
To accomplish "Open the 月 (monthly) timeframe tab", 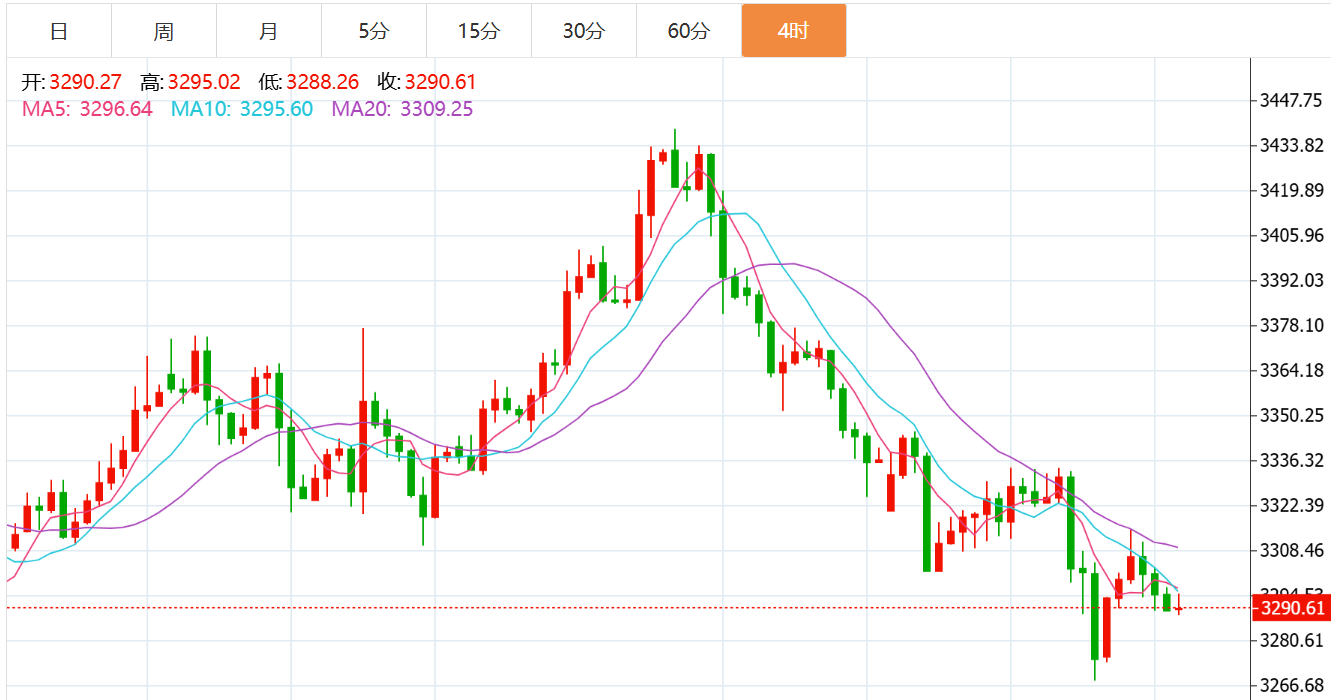I will [269, 31].
